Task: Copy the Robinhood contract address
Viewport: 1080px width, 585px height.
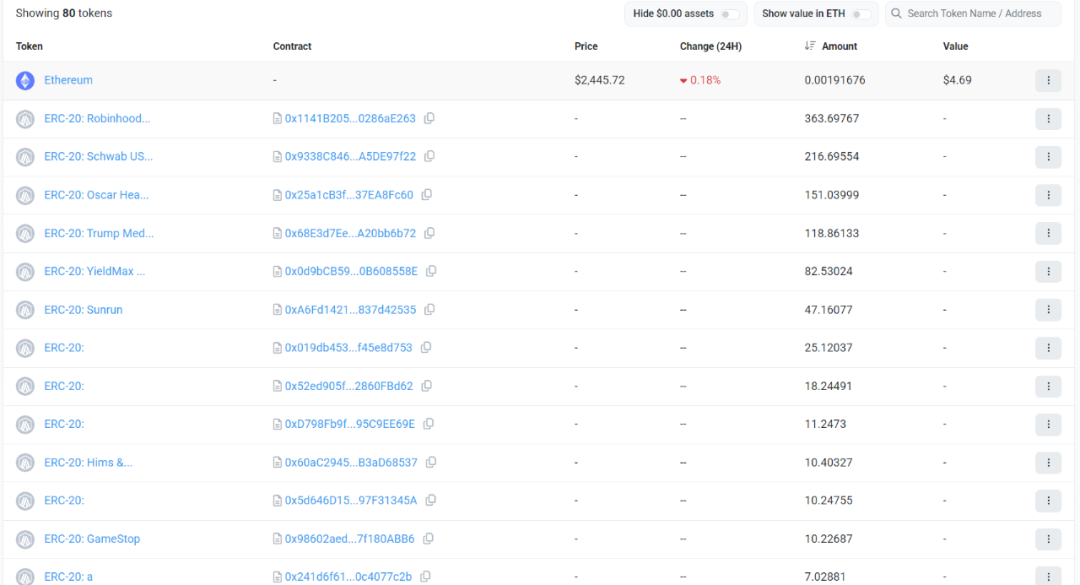Action: point(430,118)
